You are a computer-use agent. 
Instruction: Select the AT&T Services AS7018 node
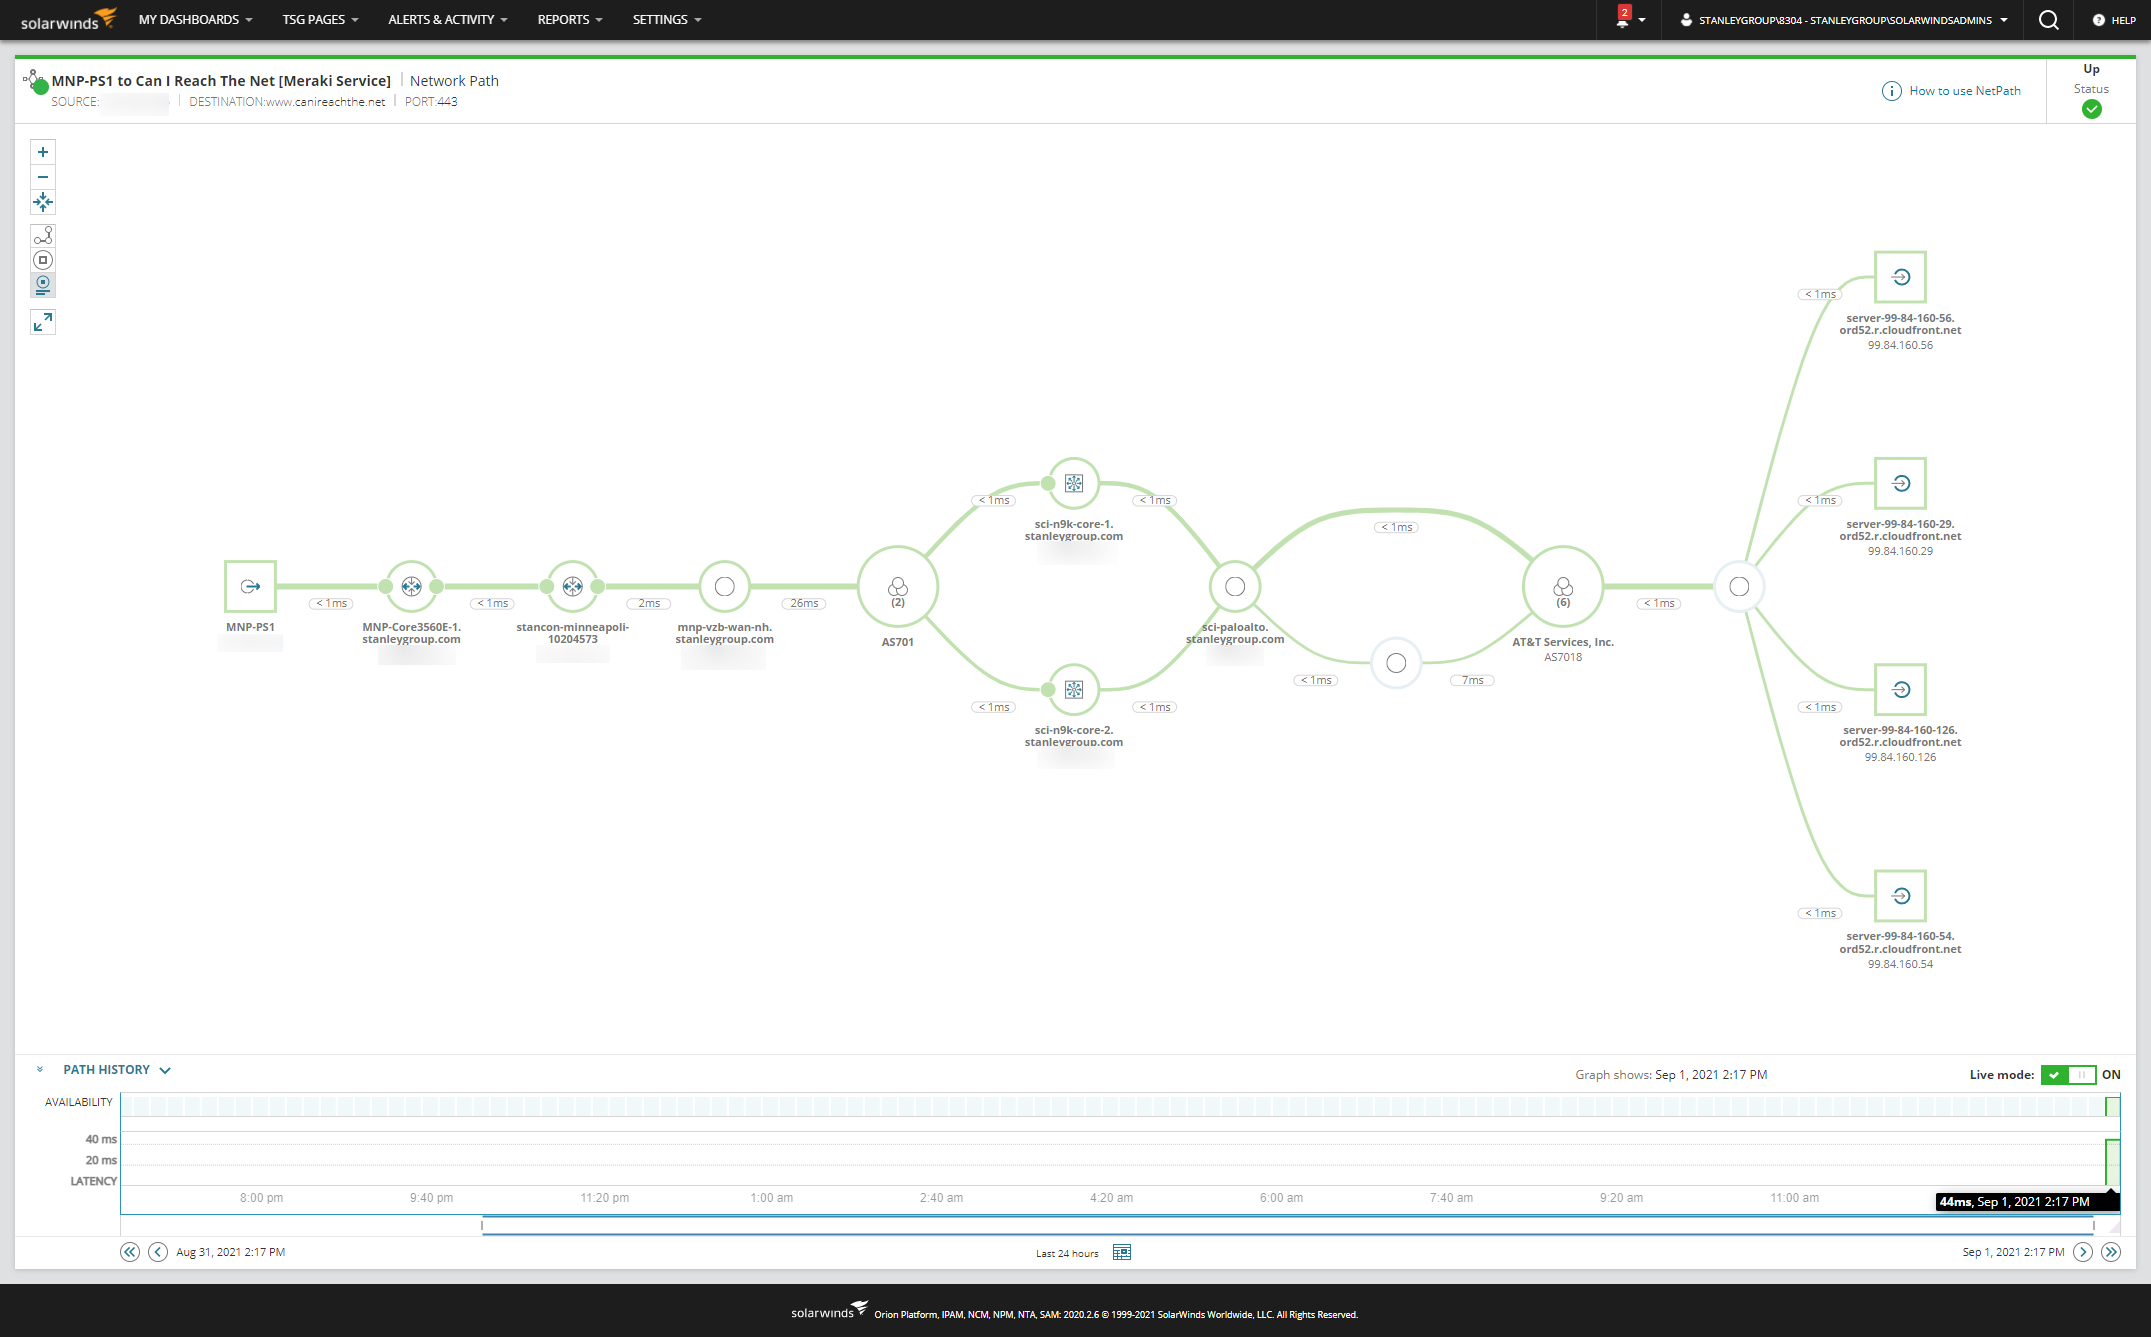coord(1562,587)
